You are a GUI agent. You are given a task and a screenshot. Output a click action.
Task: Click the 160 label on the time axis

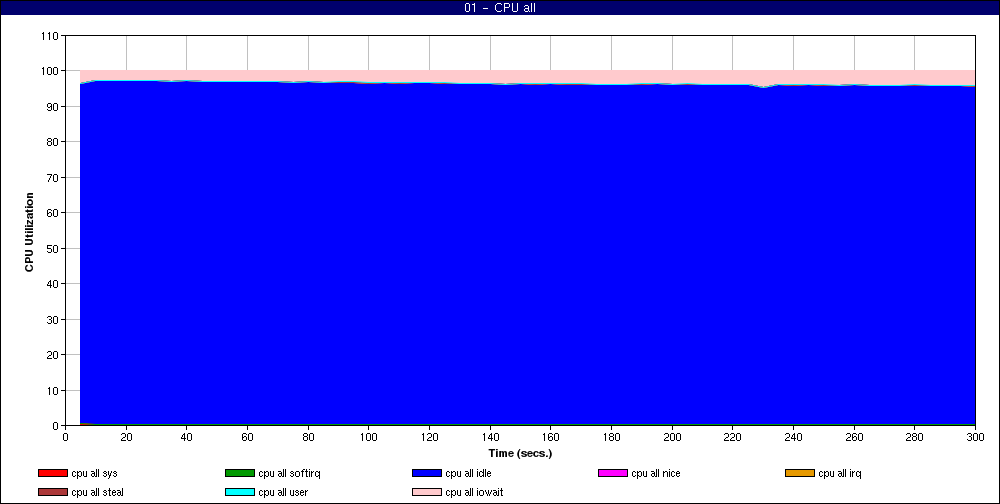tap(550, 438)
